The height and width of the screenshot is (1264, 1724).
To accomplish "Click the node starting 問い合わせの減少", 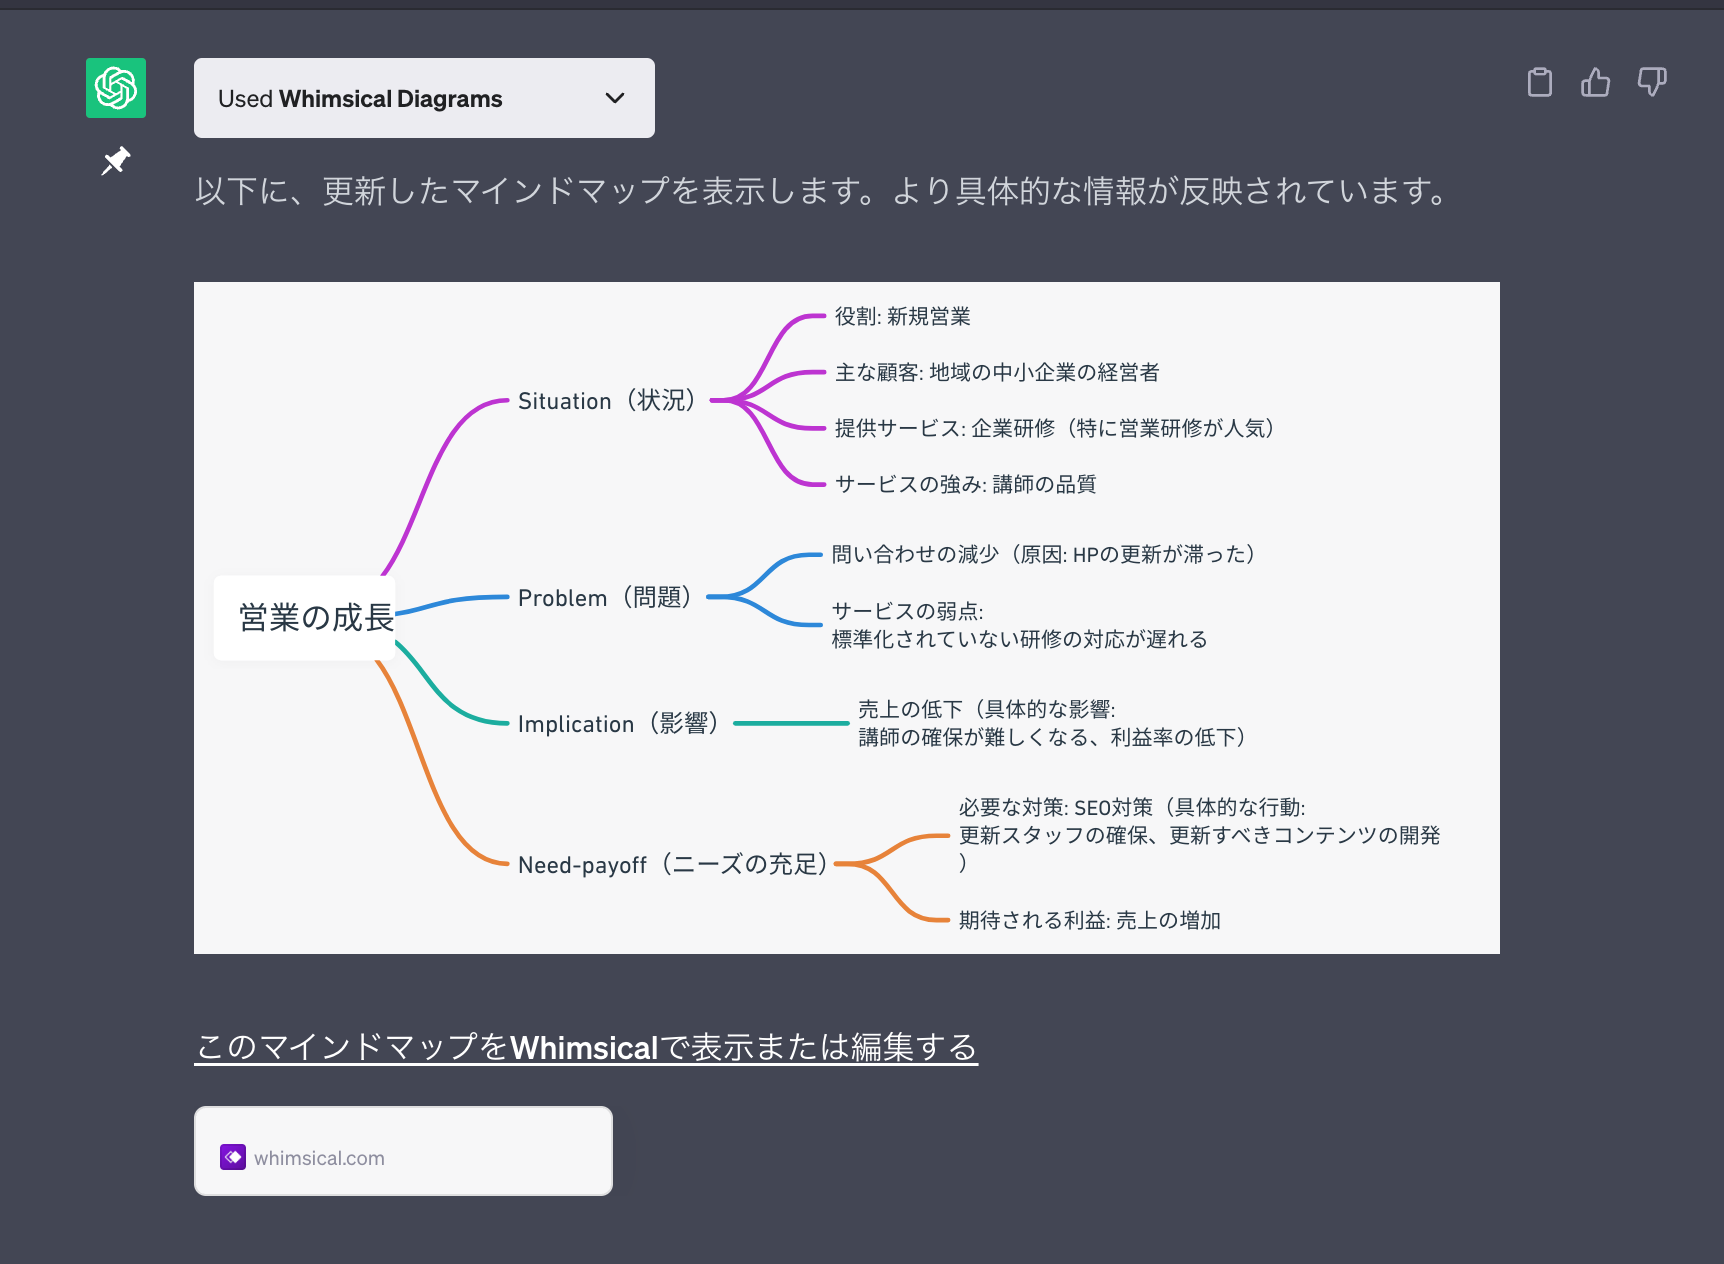I will (1045, 555).
